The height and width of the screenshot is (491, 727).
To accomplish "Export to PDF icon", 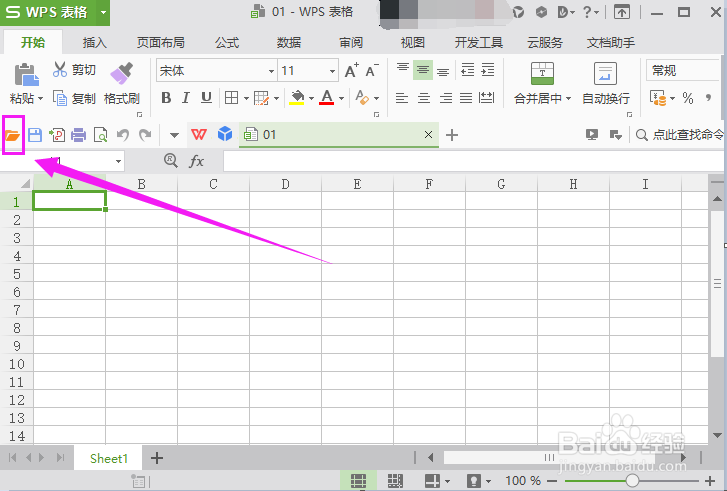I will coord(57,135).
